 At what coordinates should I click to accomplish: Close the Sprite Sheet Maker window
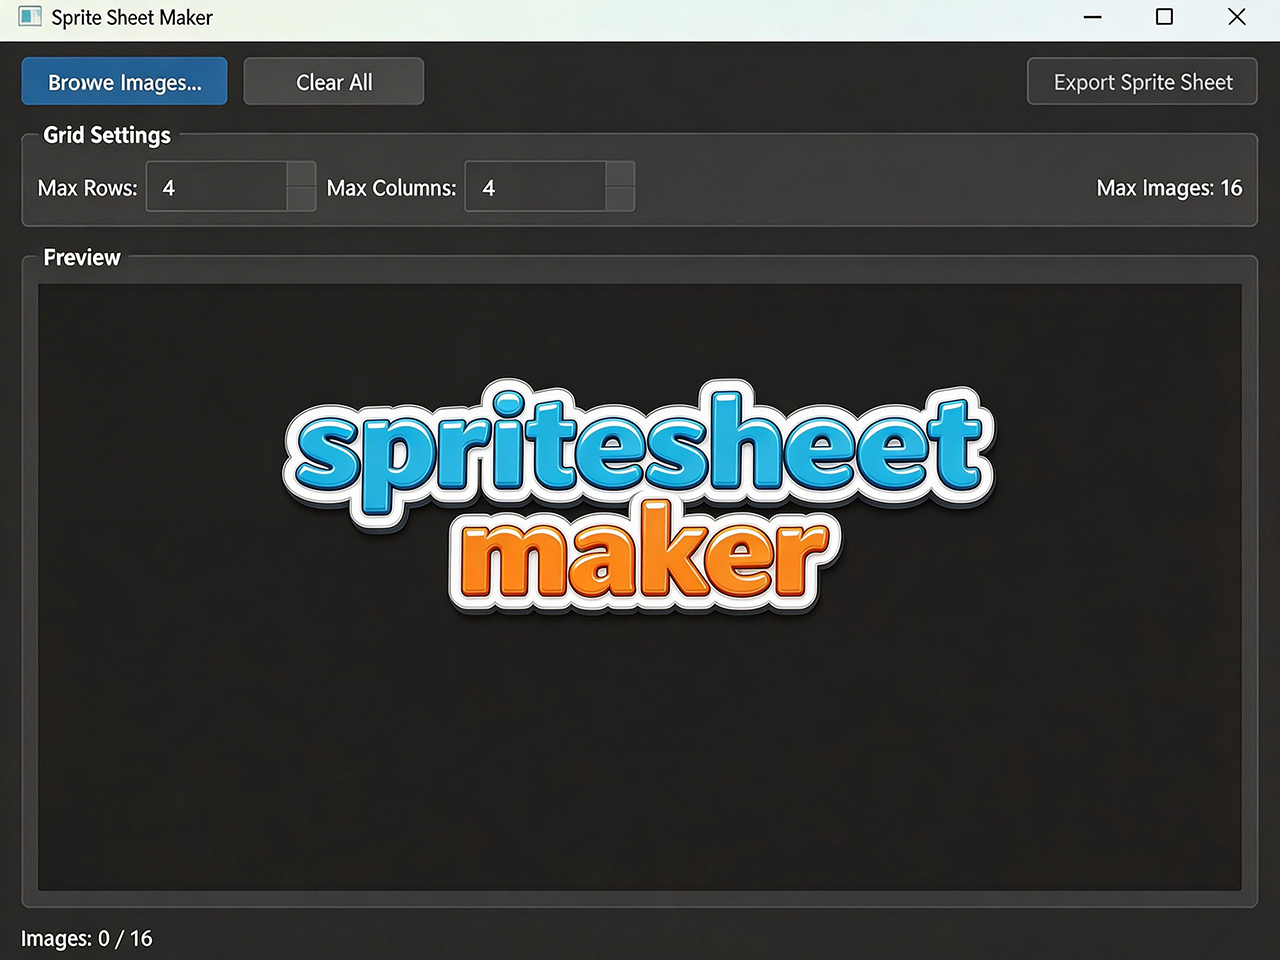click(1237, 17)
